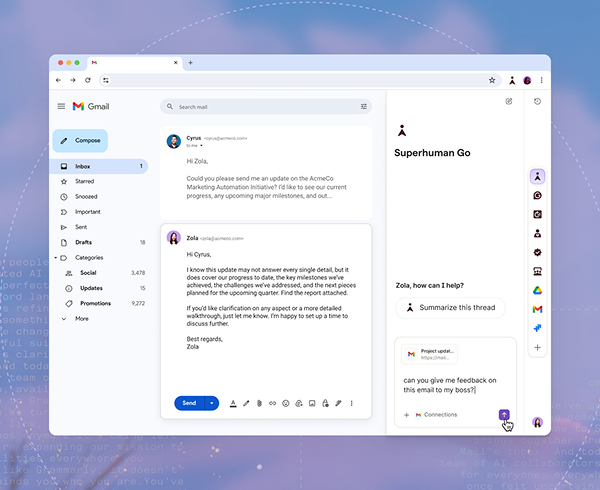Start a new chat in Superhuman Go
600x490 pixels.
click(509, 101)
